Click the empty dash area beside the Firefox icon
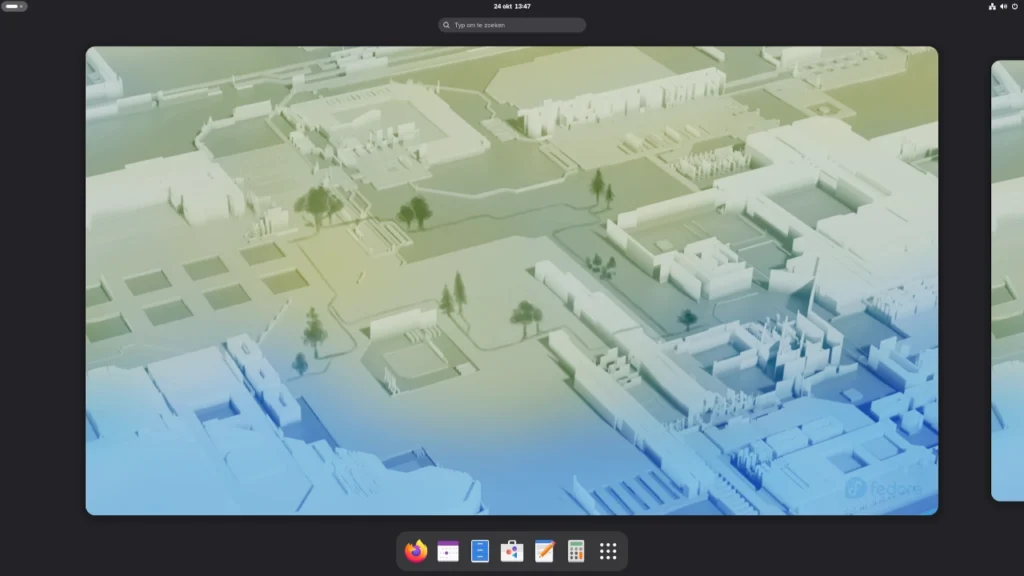 400,551
